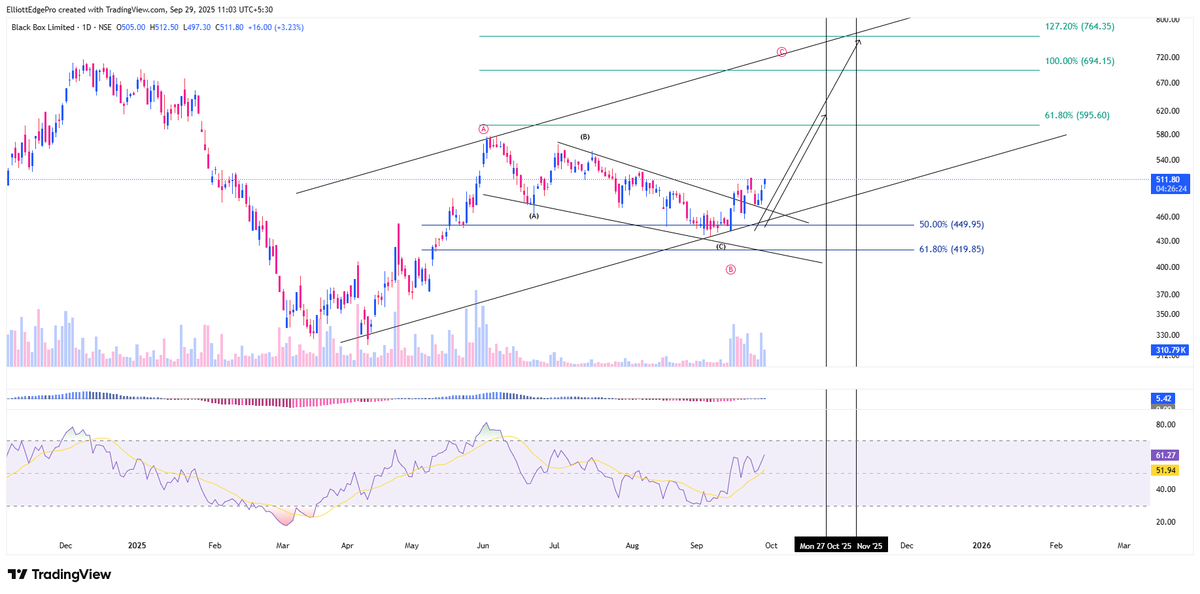
Task: Click the 800.00 price axis level
Action: (x=1168, y=20)
